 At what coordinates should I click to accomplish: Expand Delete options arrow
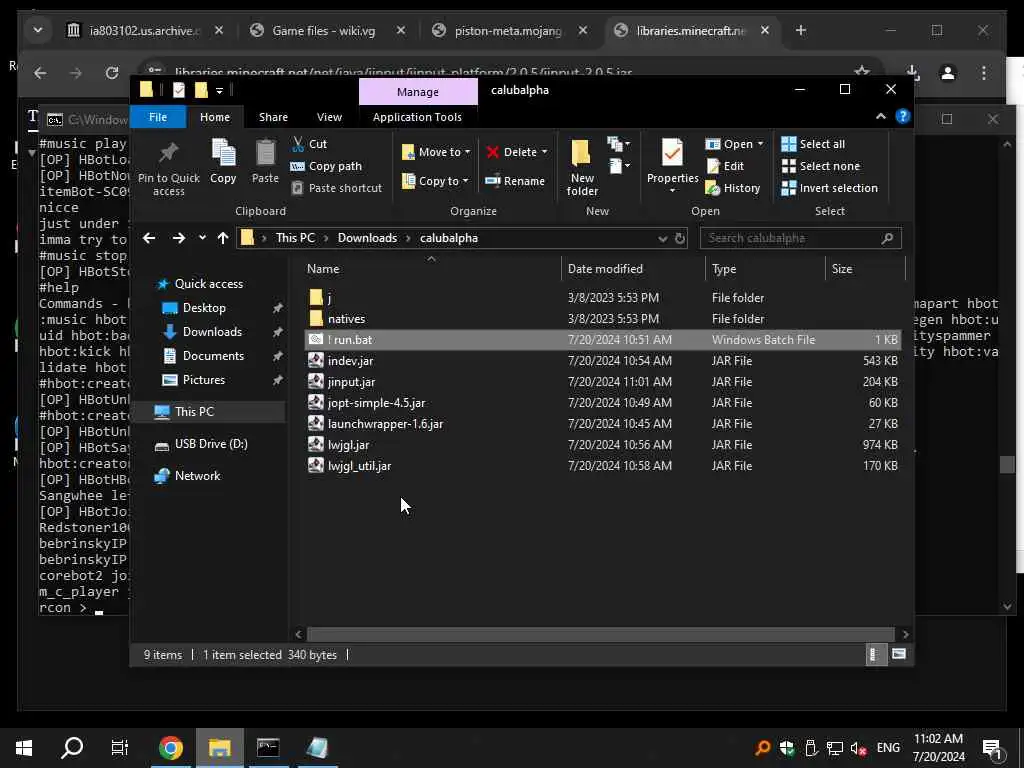click(545, 152)
